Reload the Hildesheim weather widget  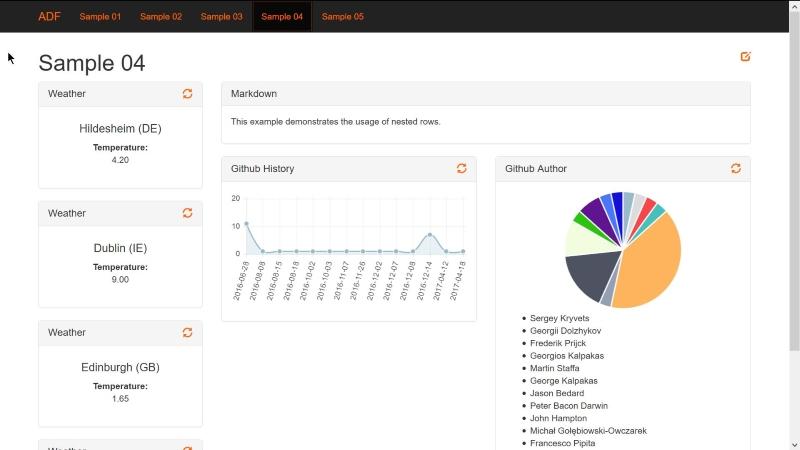click(x=187, y=94)
